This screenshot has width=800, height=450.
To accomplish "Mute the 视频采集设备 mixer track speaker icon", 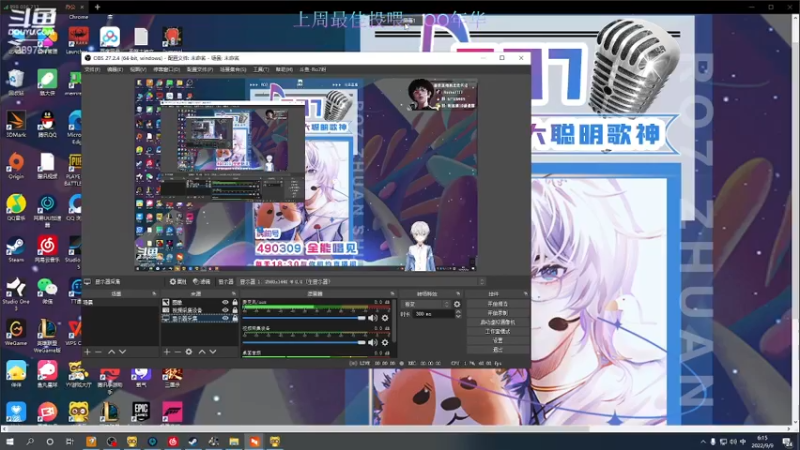I will (x=373, y=342).
